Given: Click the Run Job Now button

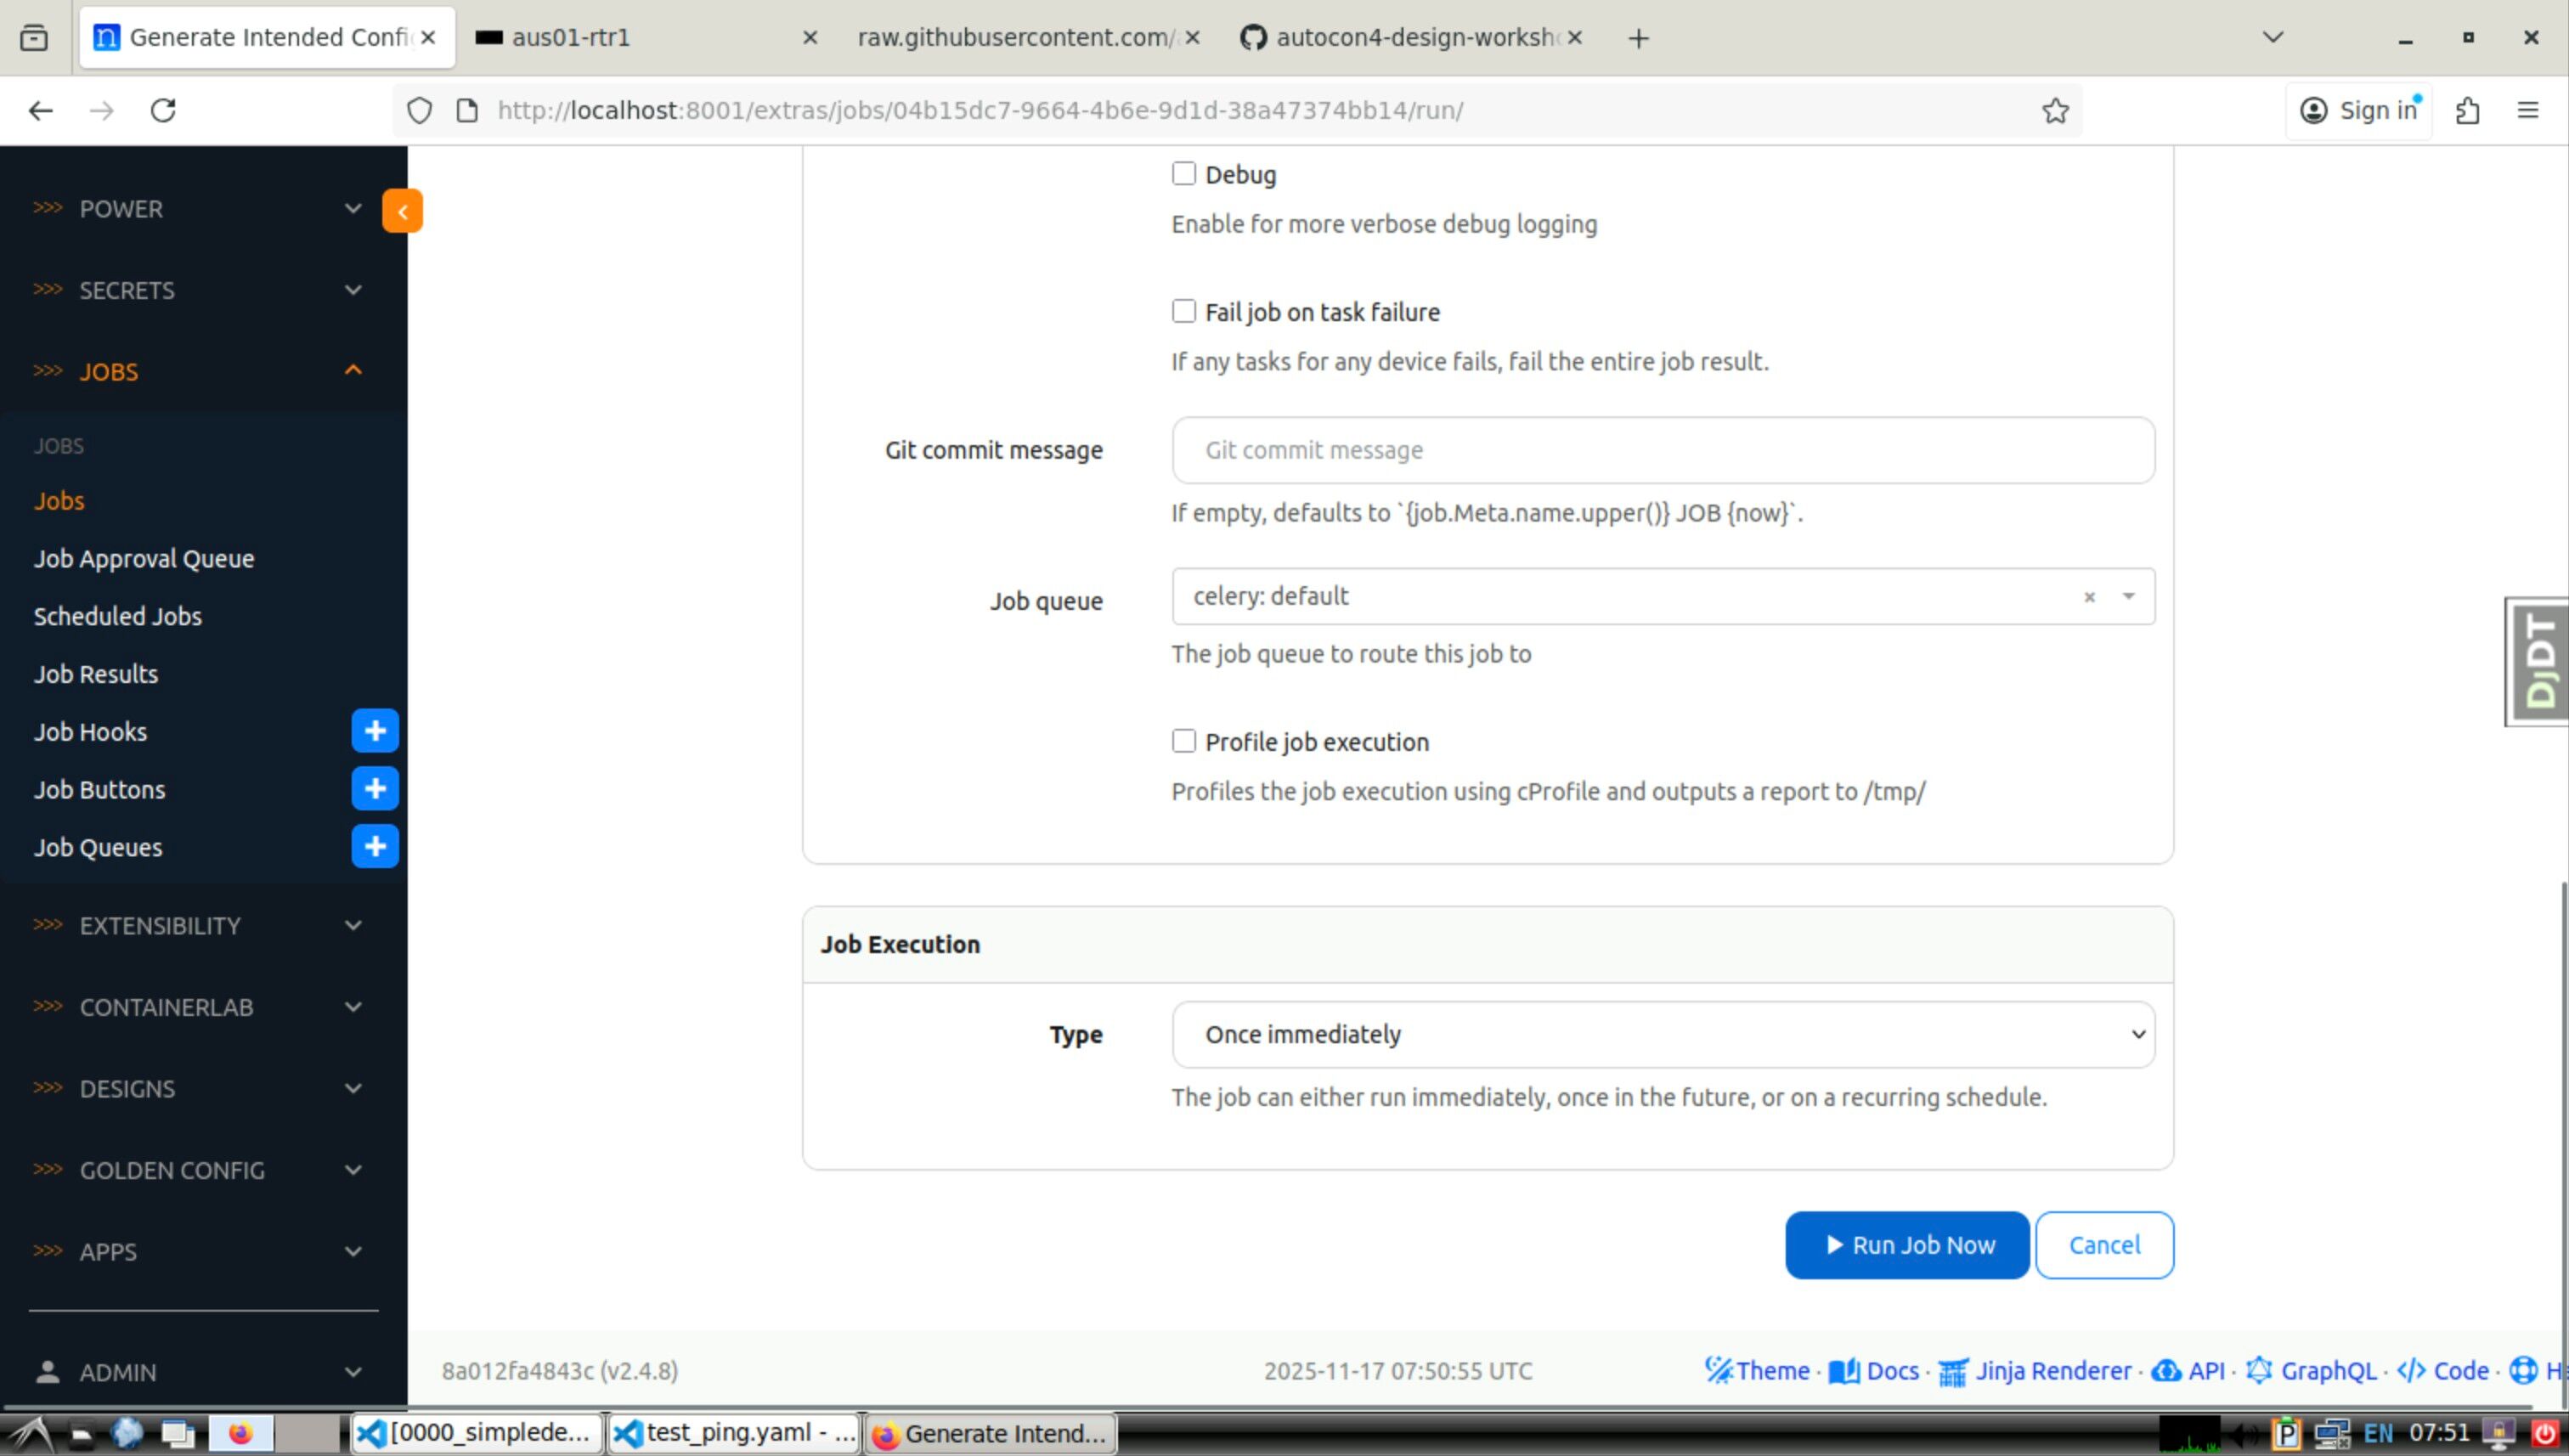Looking at the screenshot, I should (x=1906, y=1245).
